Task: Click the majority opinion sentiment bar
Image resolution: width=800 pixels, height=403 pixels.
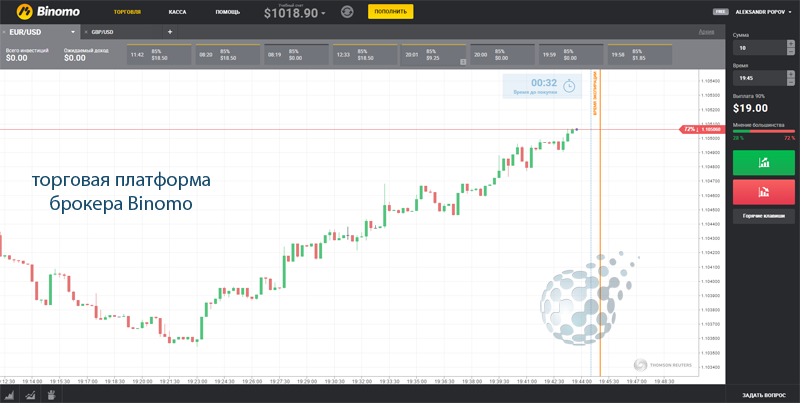Action: [x=764, y=131]
